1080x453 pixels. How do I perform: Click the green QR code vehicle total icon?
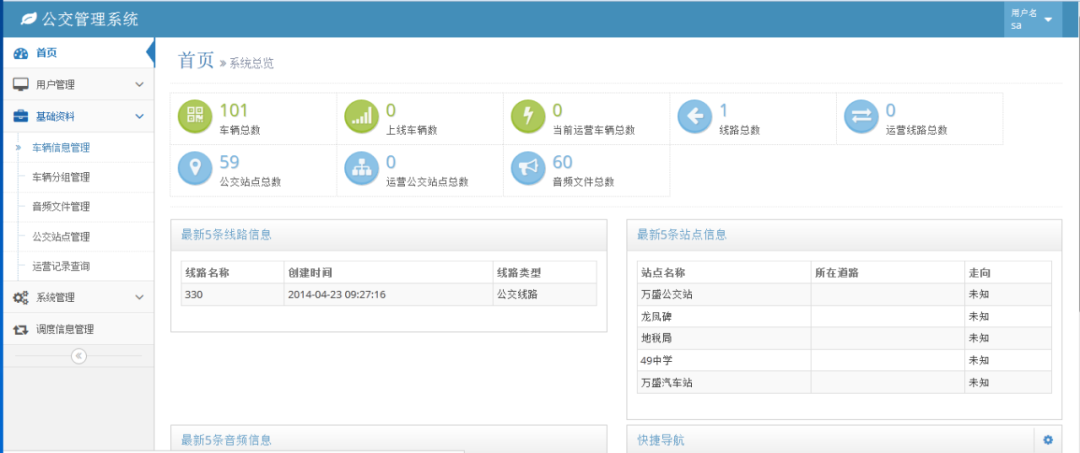pyautogui.click(x=195, y=117)
